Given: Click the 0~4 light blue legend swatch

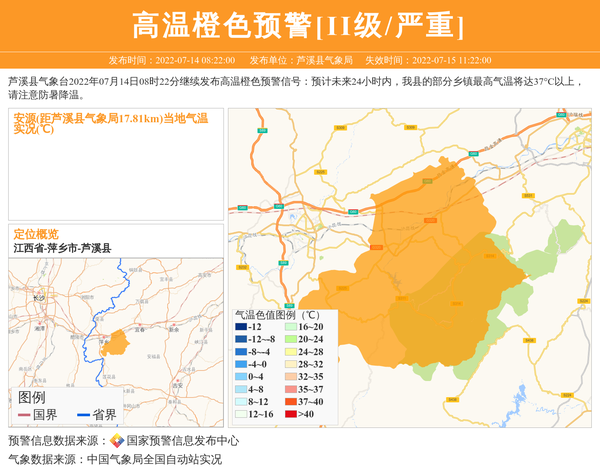Looking at the screenshot, I should (241, 376).
